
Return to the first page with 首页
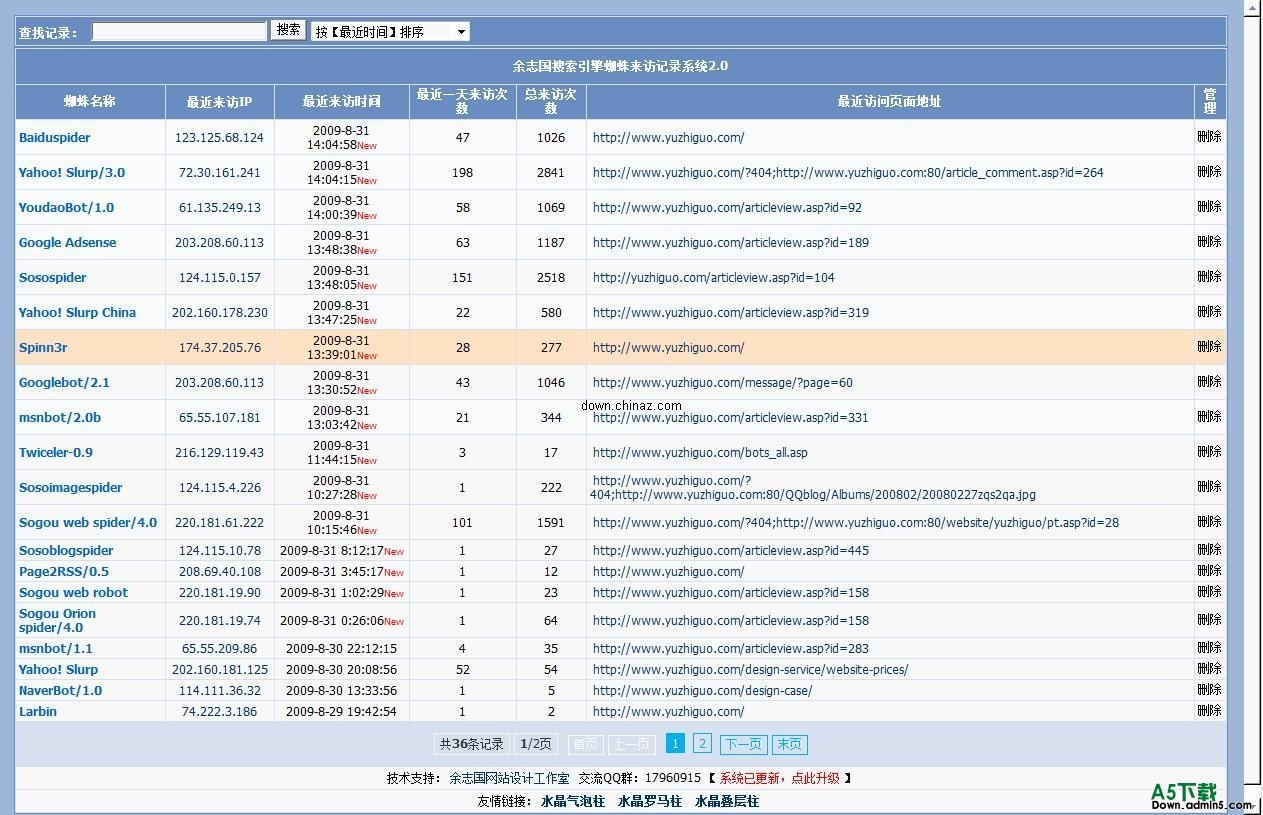(x=585, y=743)
